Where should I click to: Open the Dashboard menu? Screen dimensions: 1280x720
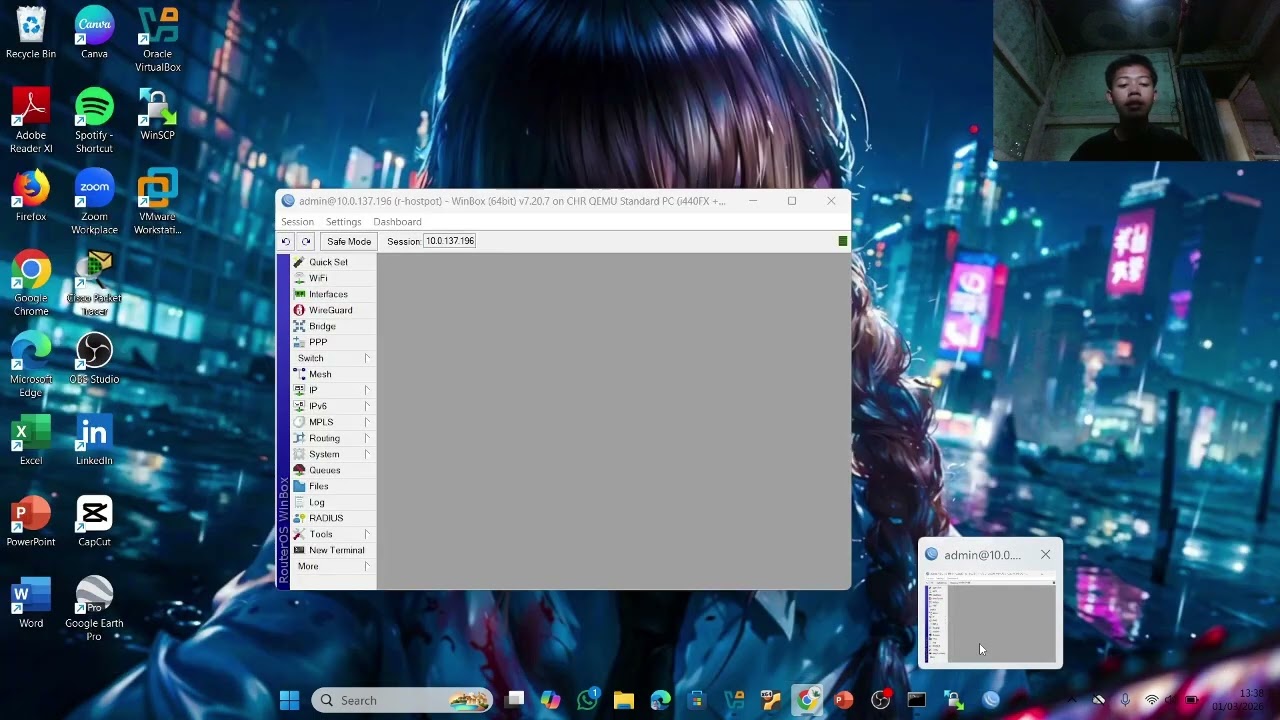(x=397, y=222)
